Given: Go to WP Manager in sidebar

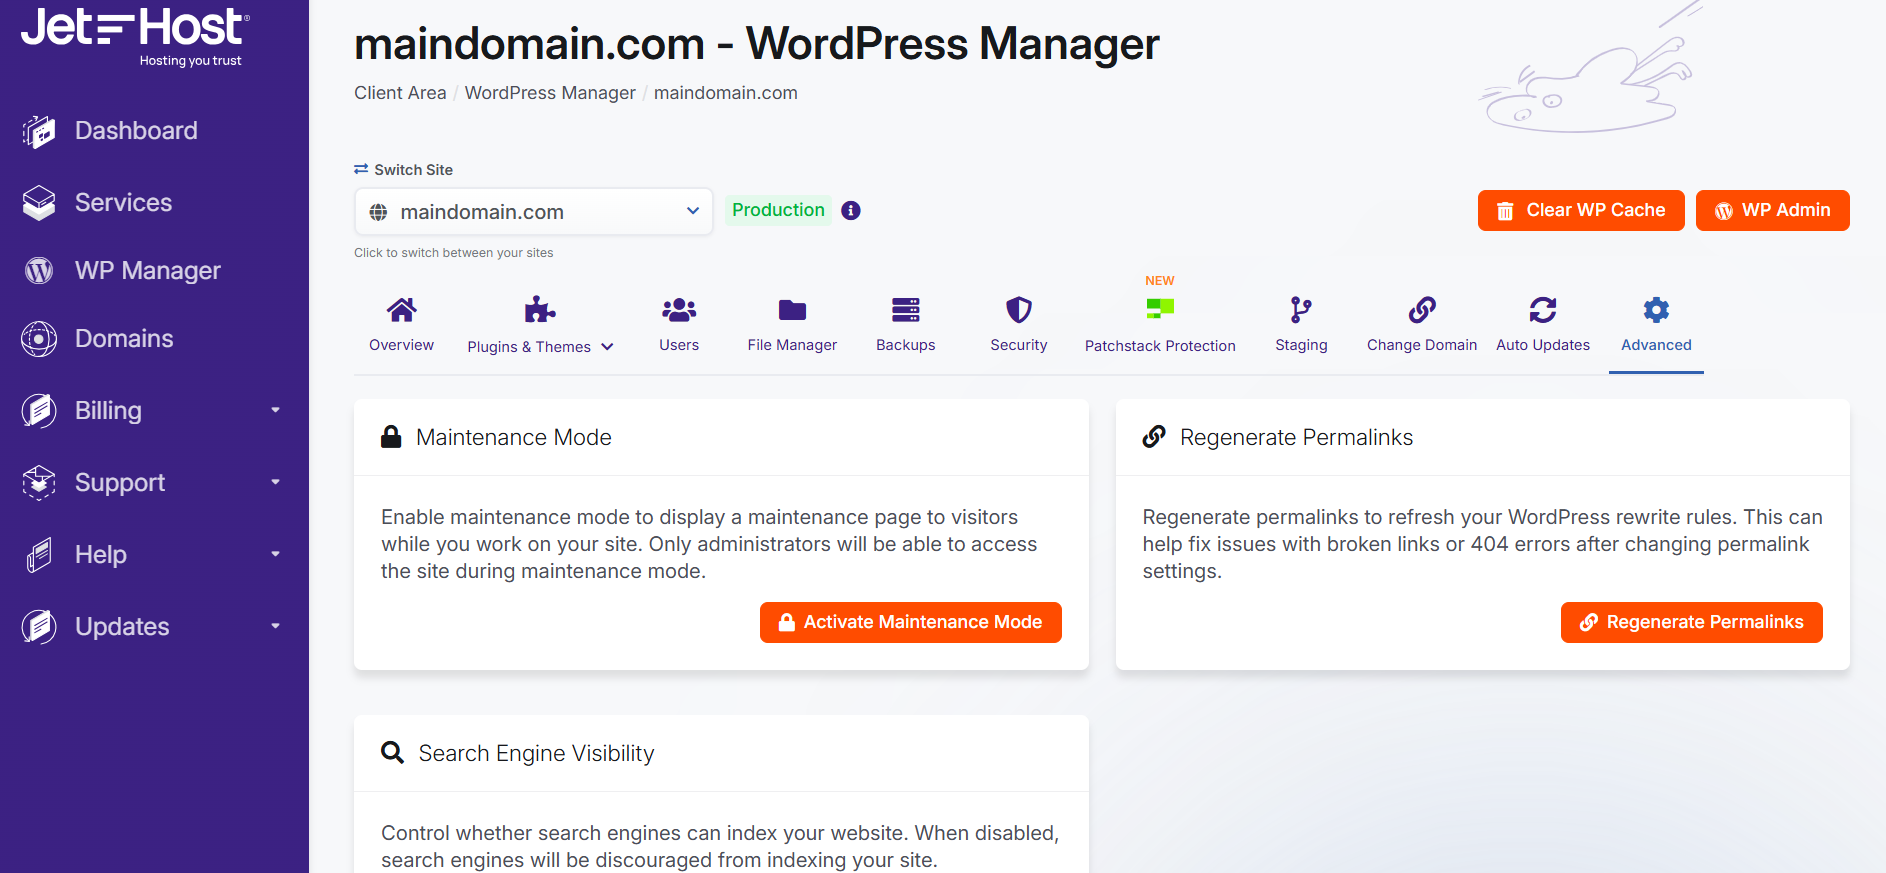Looking at the screenshot, I should [x=148, y=271].
